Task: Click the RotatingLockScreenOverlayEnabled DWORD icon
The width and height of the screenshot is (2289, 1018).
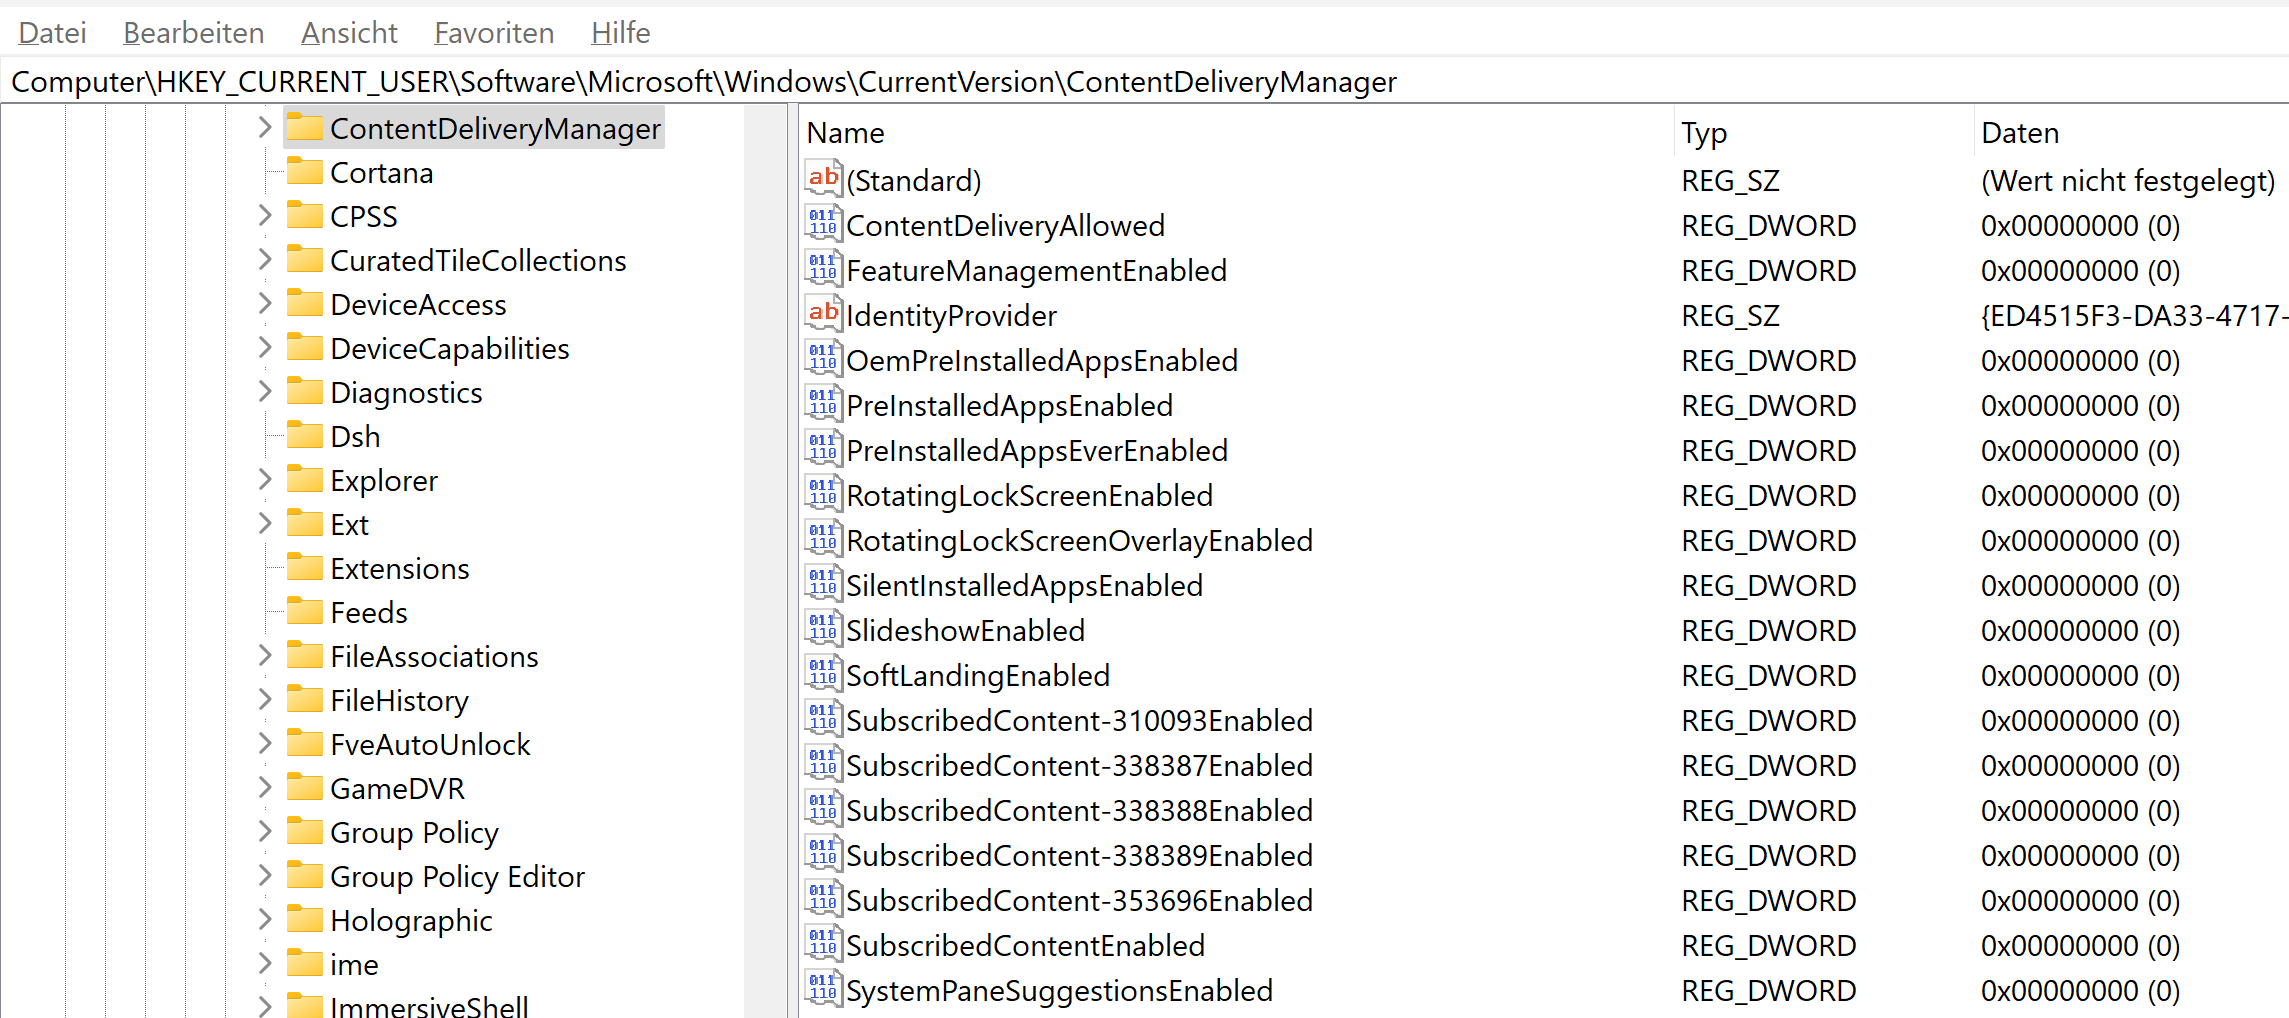Action: (x=823, y=539)
